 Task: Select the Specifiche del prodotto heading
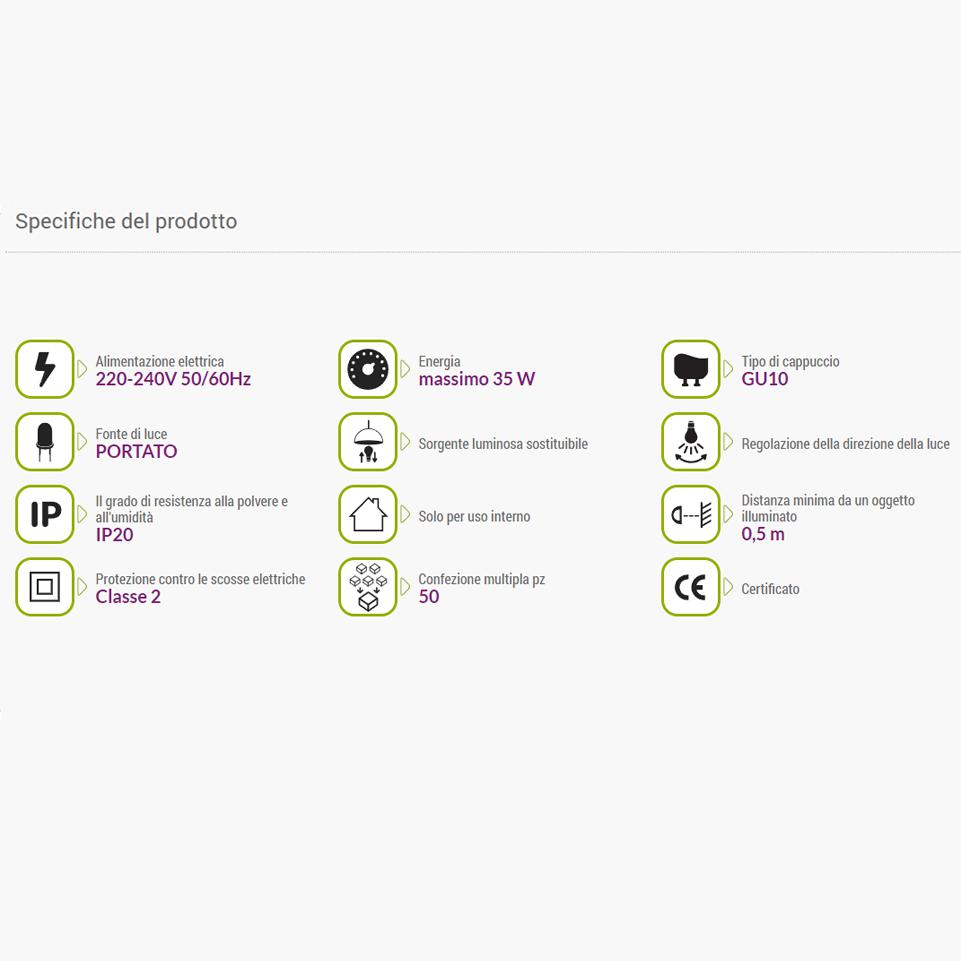click(x=126, y=221)
